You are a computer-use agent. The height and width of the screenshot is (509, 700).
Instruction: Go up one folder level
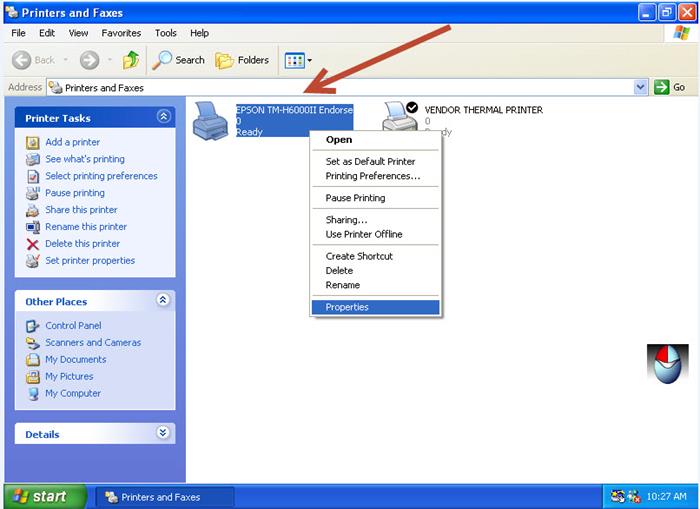point(131,60)
